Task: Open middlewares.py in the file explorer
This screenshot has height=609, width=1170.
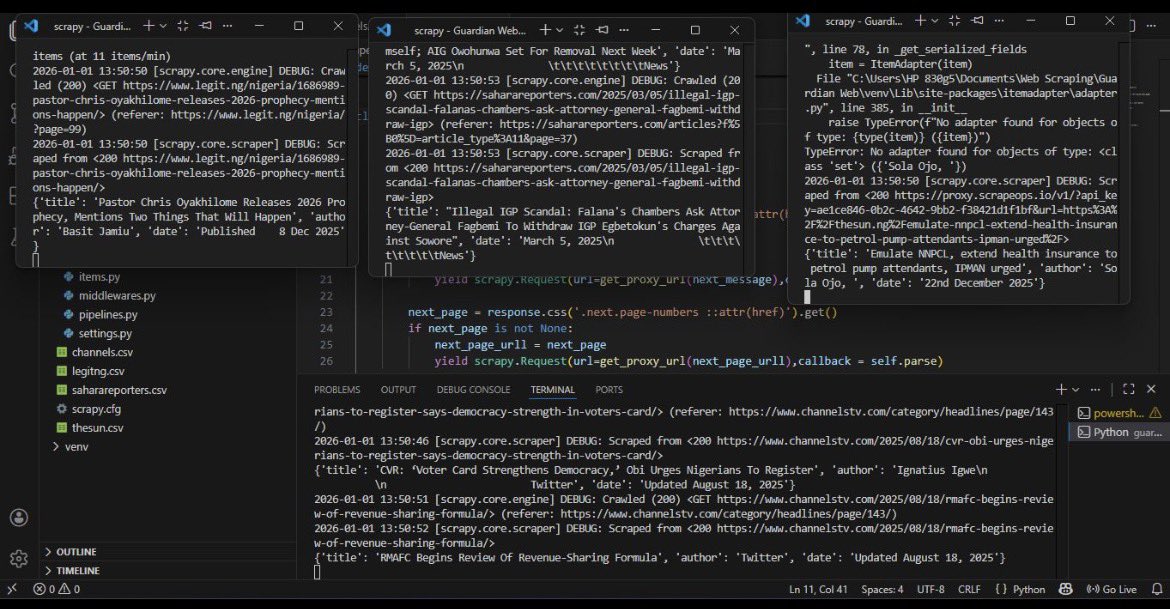Action: point(117,296)
